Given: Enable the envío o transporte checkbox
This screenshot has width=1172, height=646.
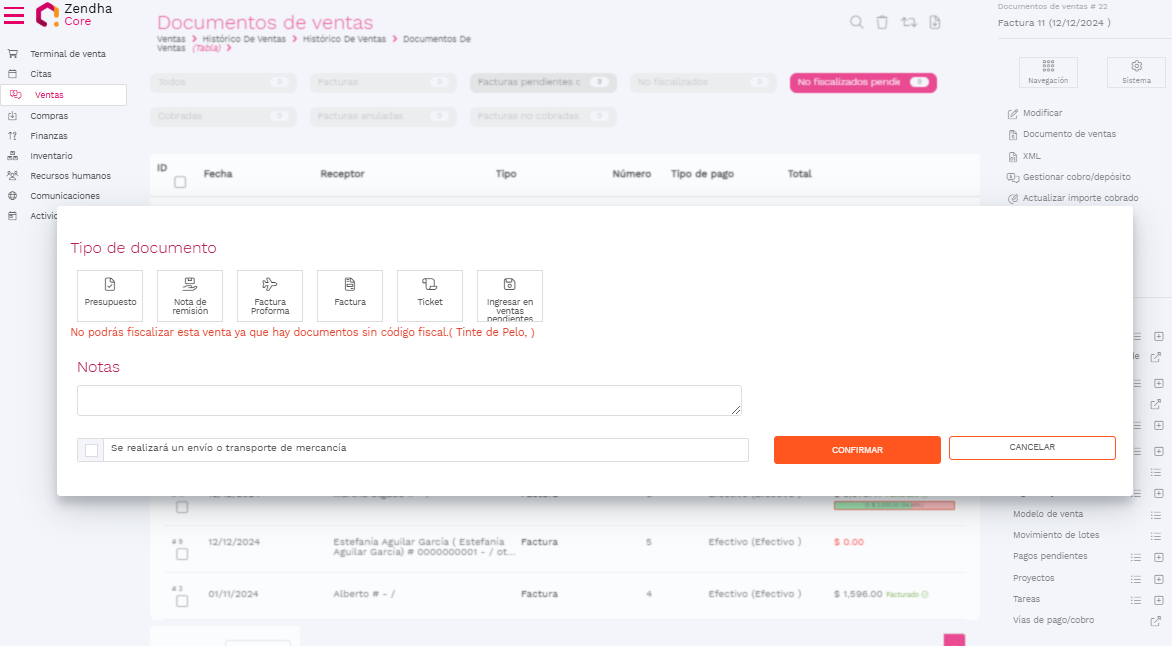Looking at the screenshot, I should point(92,450).
